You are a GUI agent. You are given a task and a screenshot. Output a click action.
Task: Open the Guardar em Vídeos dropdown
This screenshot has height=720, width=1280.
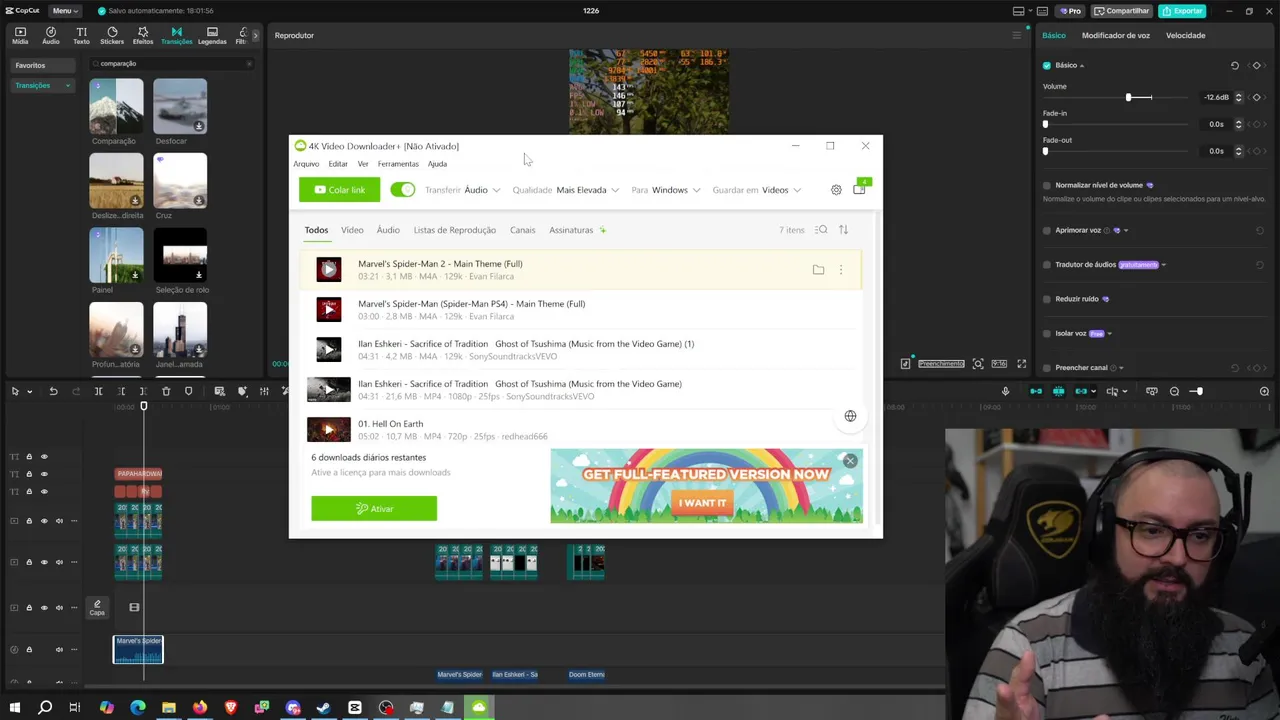[757, 190]
